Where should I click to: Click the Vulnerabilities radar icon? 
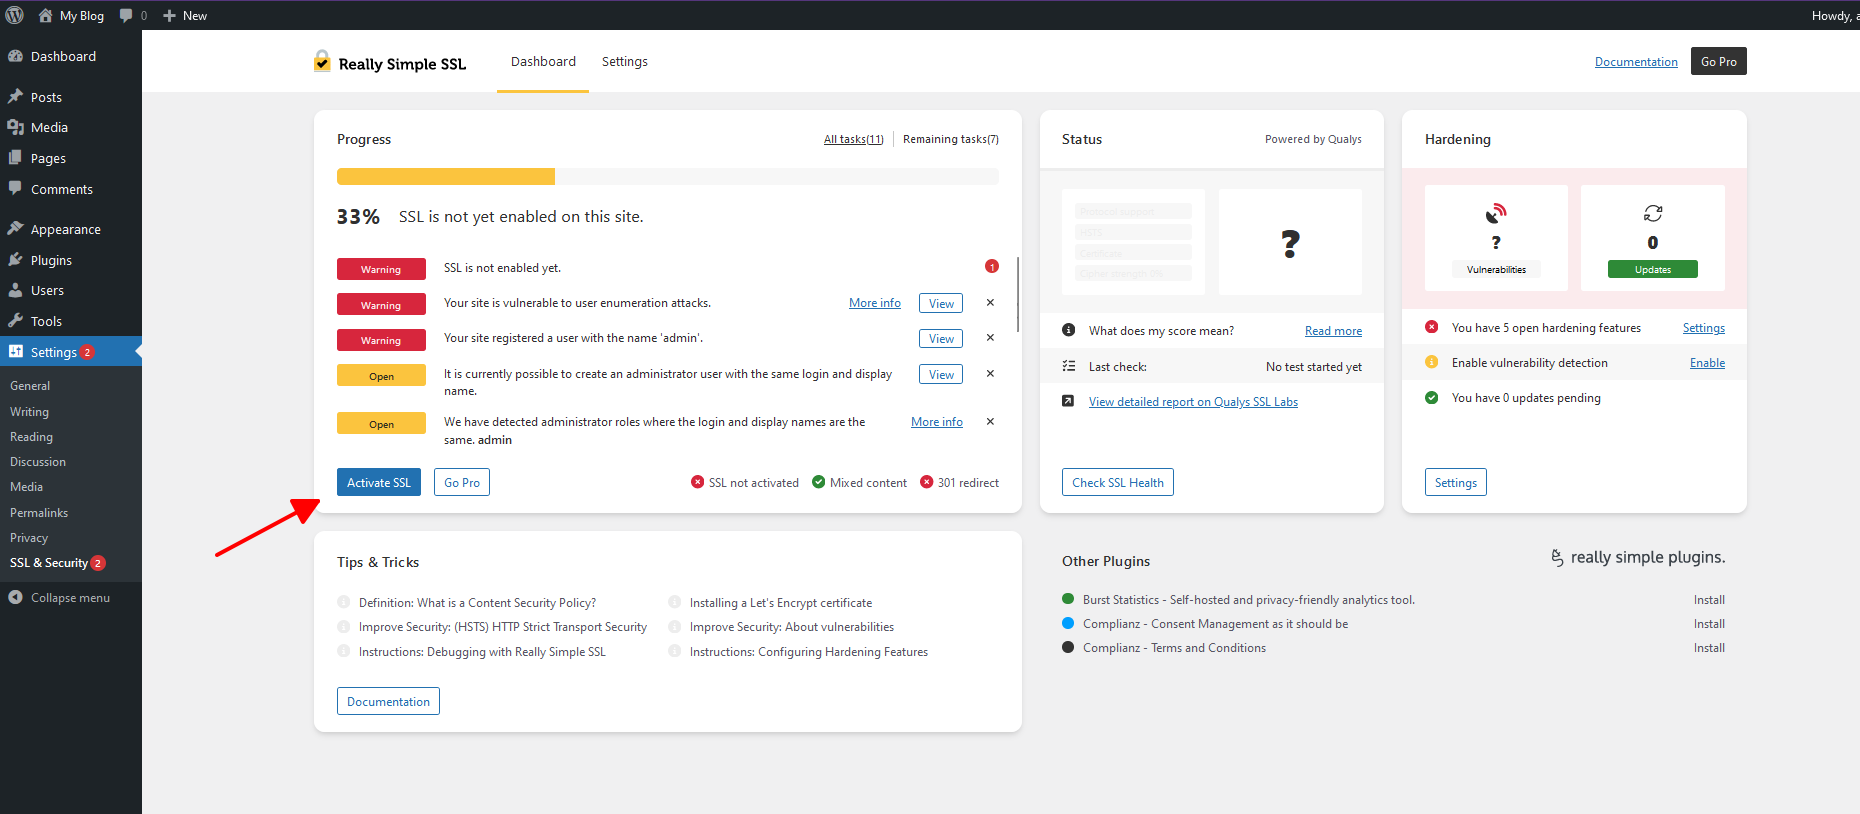tap(1496, 213)
